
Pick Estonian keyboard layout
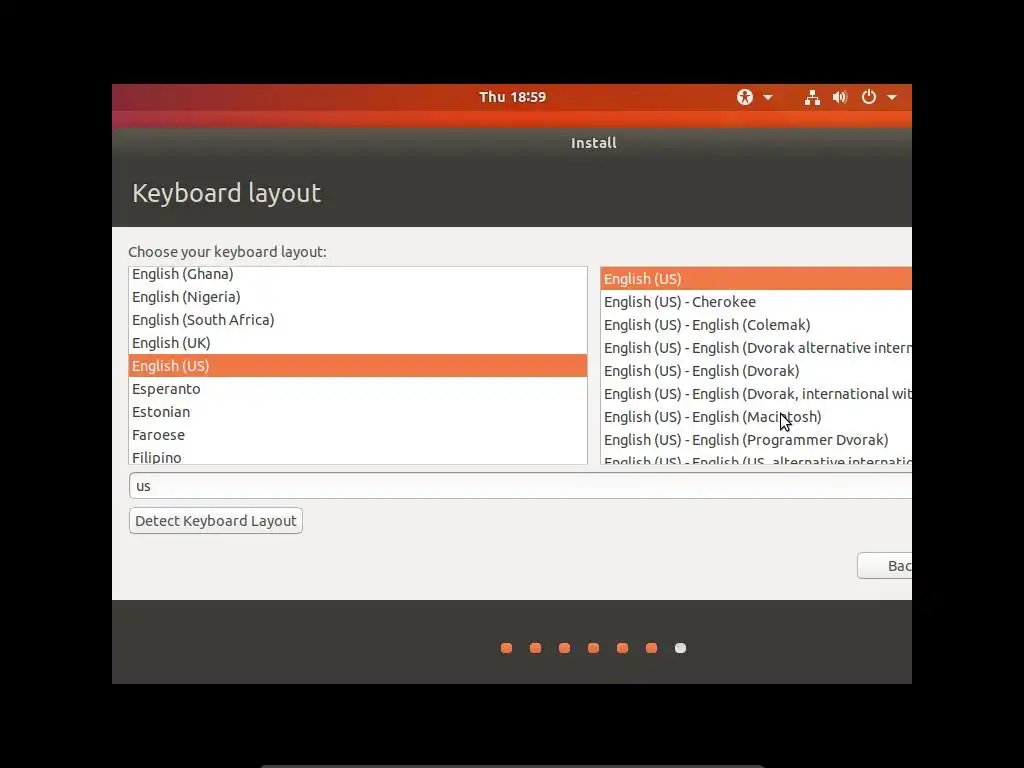[358, 412]
